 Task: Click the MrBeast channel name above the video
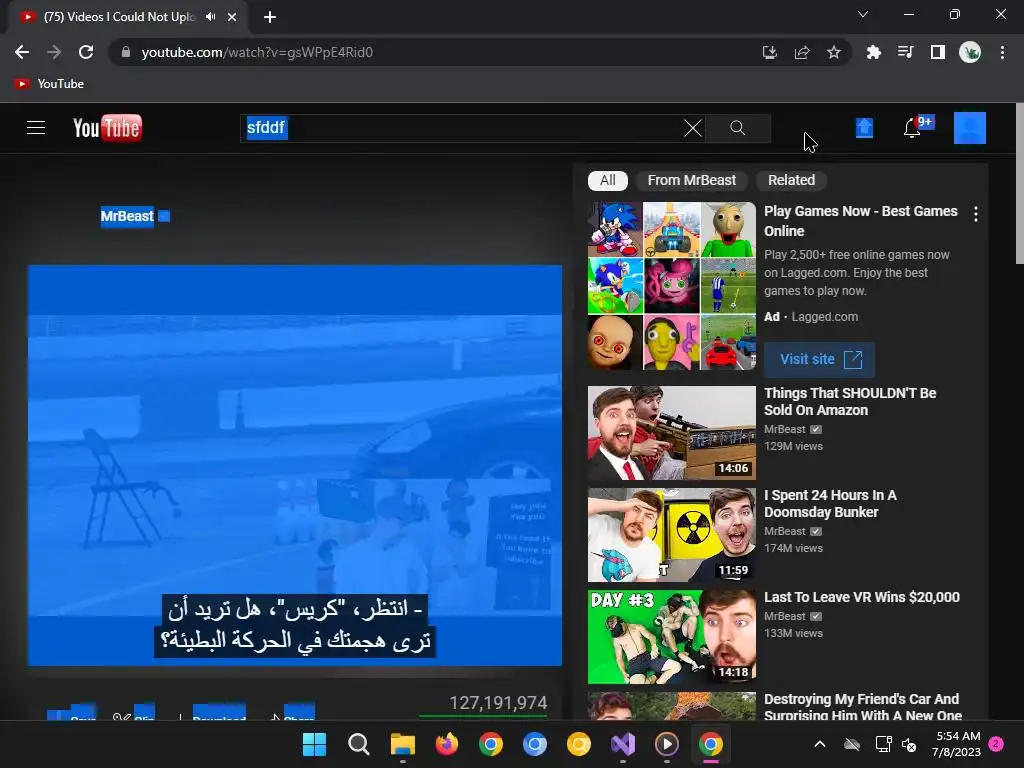point(127,216)
